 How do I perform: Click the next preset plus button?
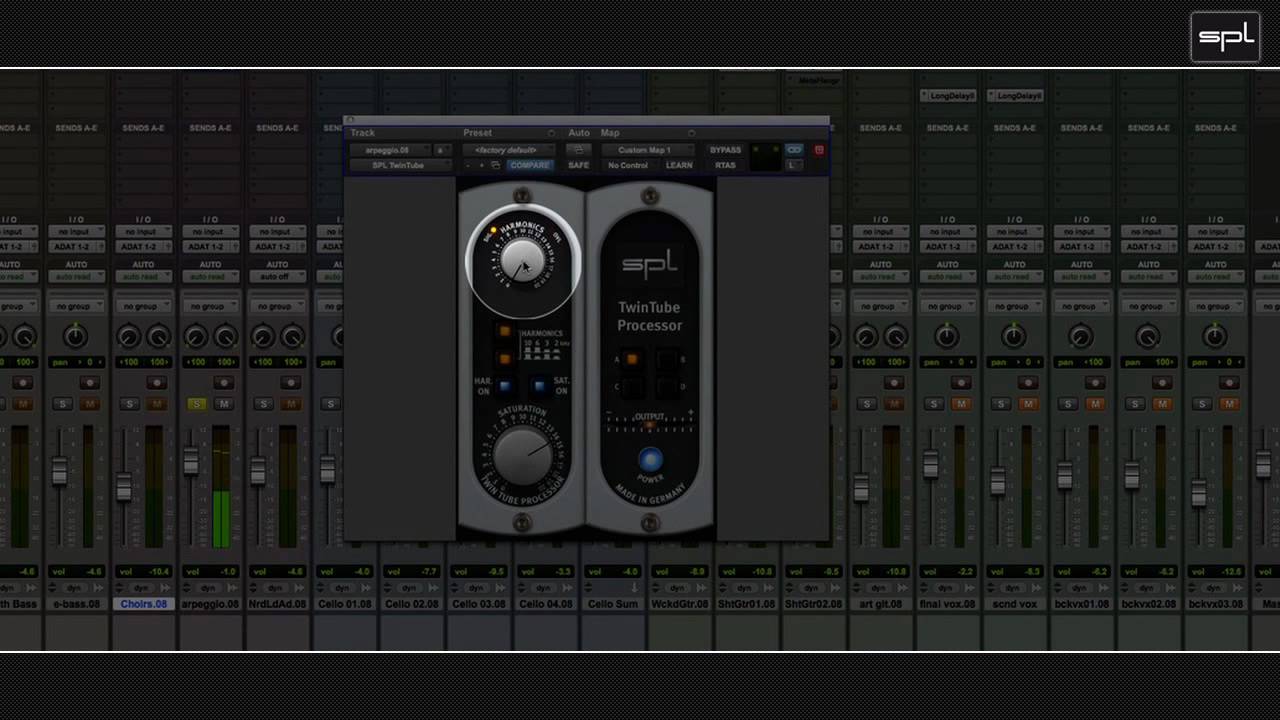[481, 165]
